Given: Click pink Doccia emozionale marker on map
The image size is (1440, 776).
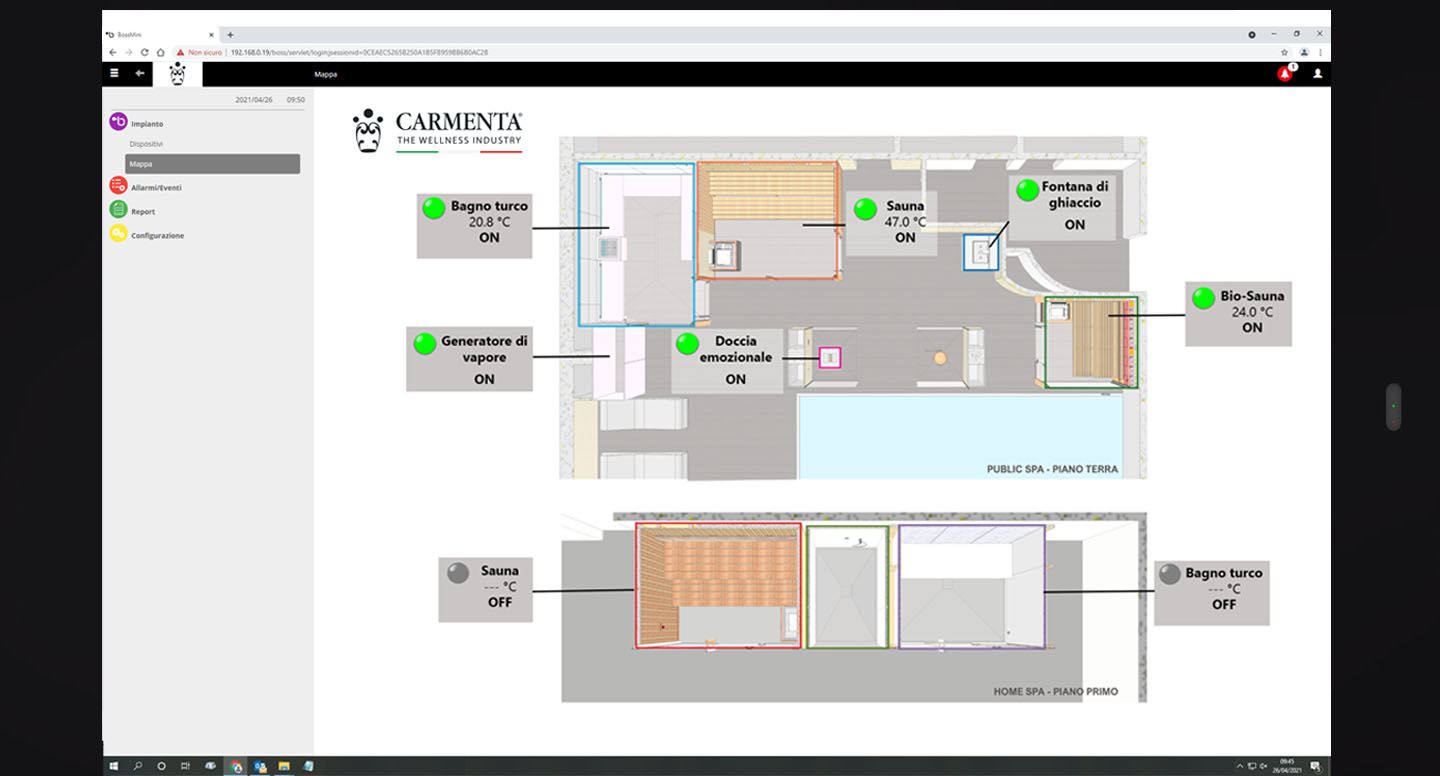Looking at the screenshot, I should point(829,357).
